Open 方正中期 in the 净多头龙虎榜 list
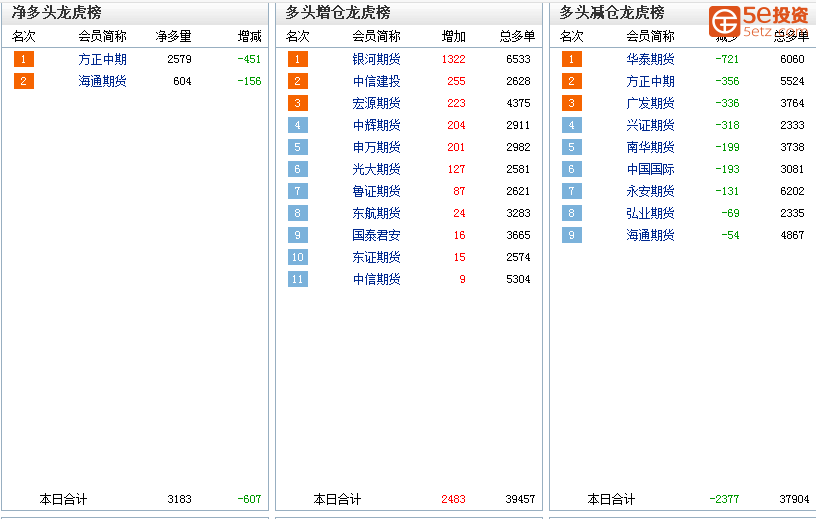The height and width of the screenshot is (519, 816). (103, 59)
